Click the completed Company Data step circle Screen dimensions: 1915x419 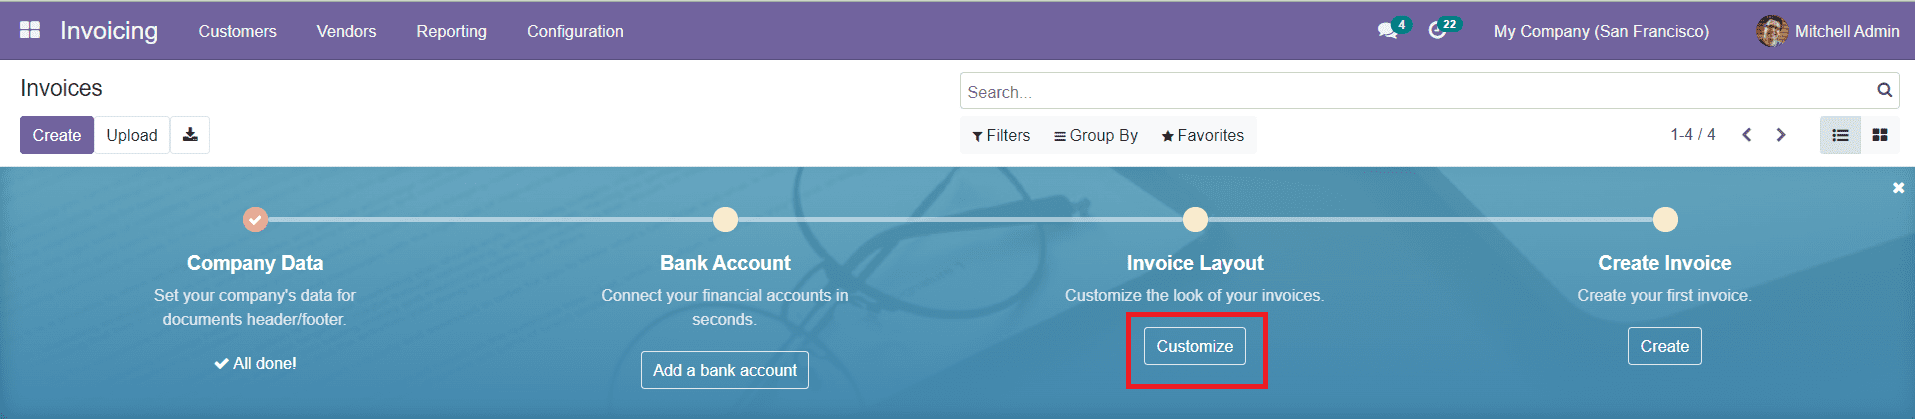(x=256, y=219)
